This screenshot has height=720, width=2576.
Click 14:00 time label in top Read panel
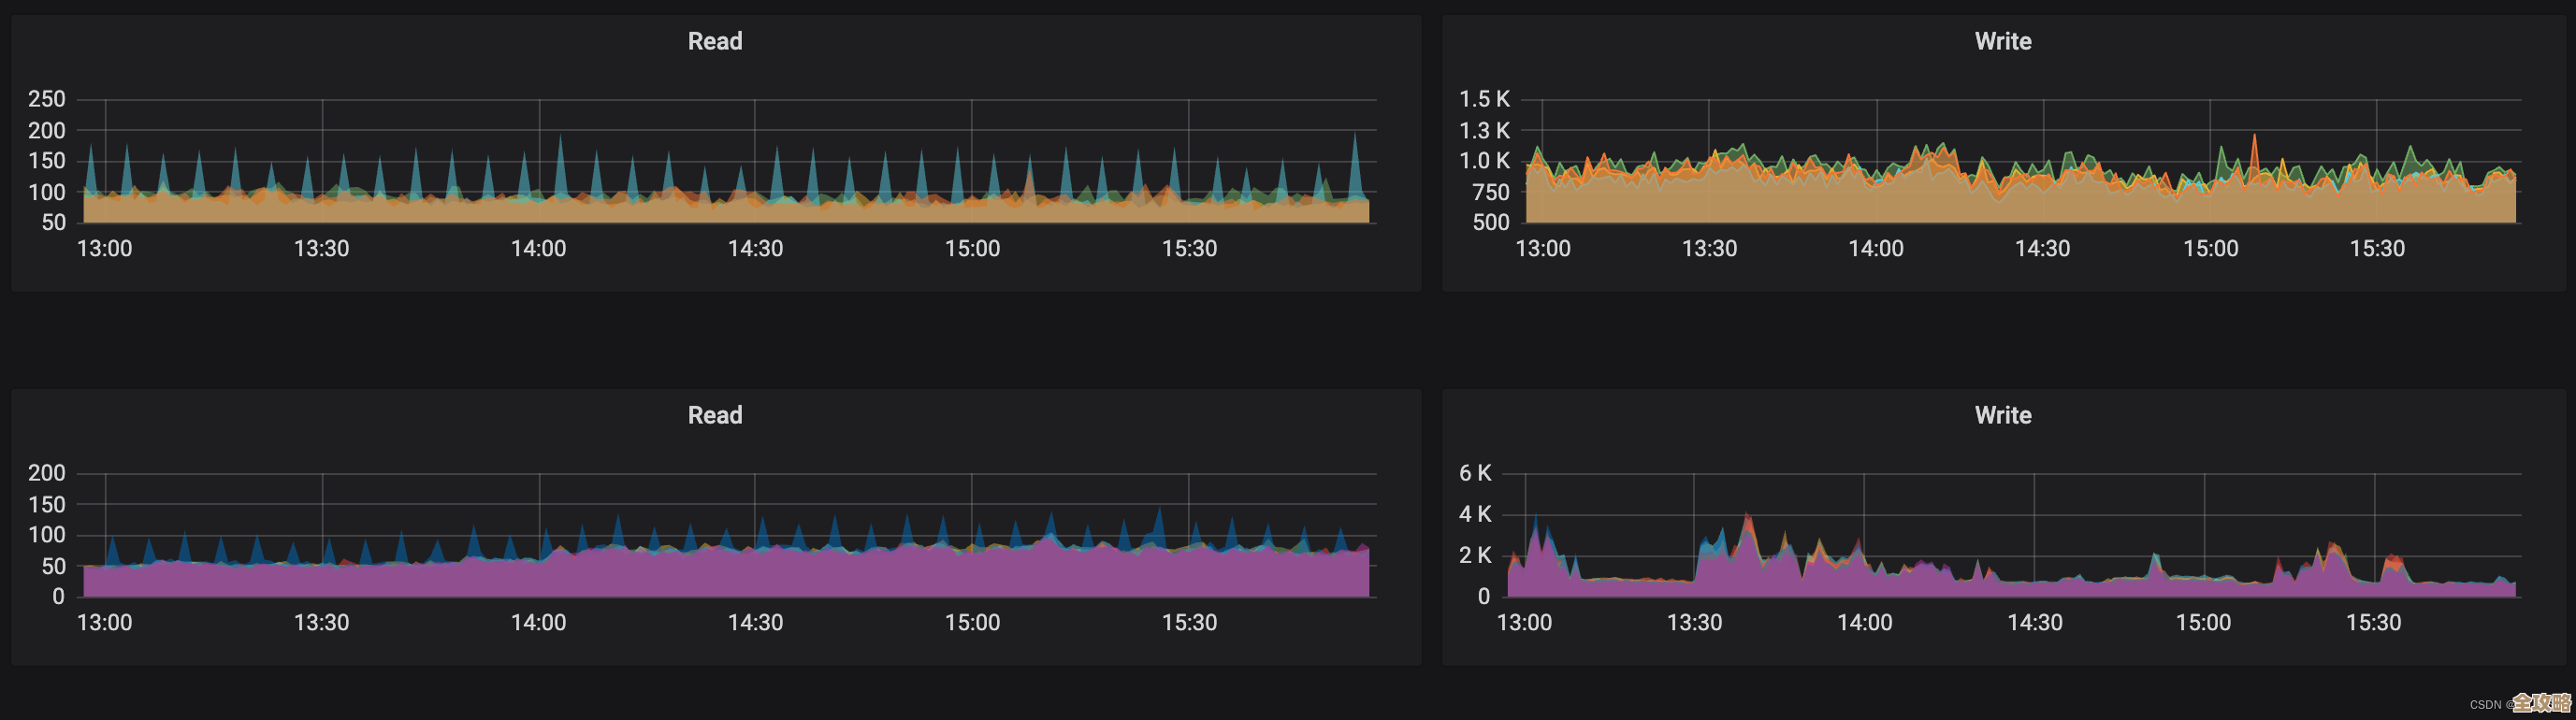[x=538, y=248]
